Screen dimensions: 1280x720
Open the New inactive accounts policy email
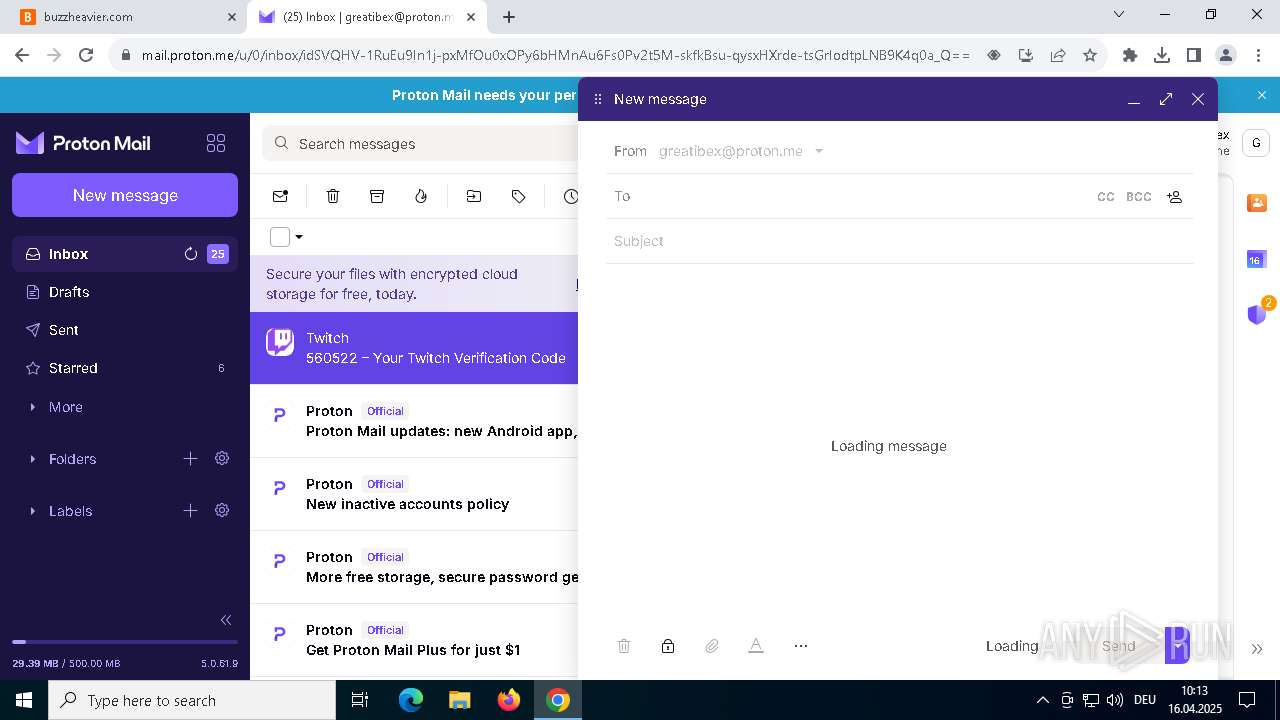coord(414,494)
